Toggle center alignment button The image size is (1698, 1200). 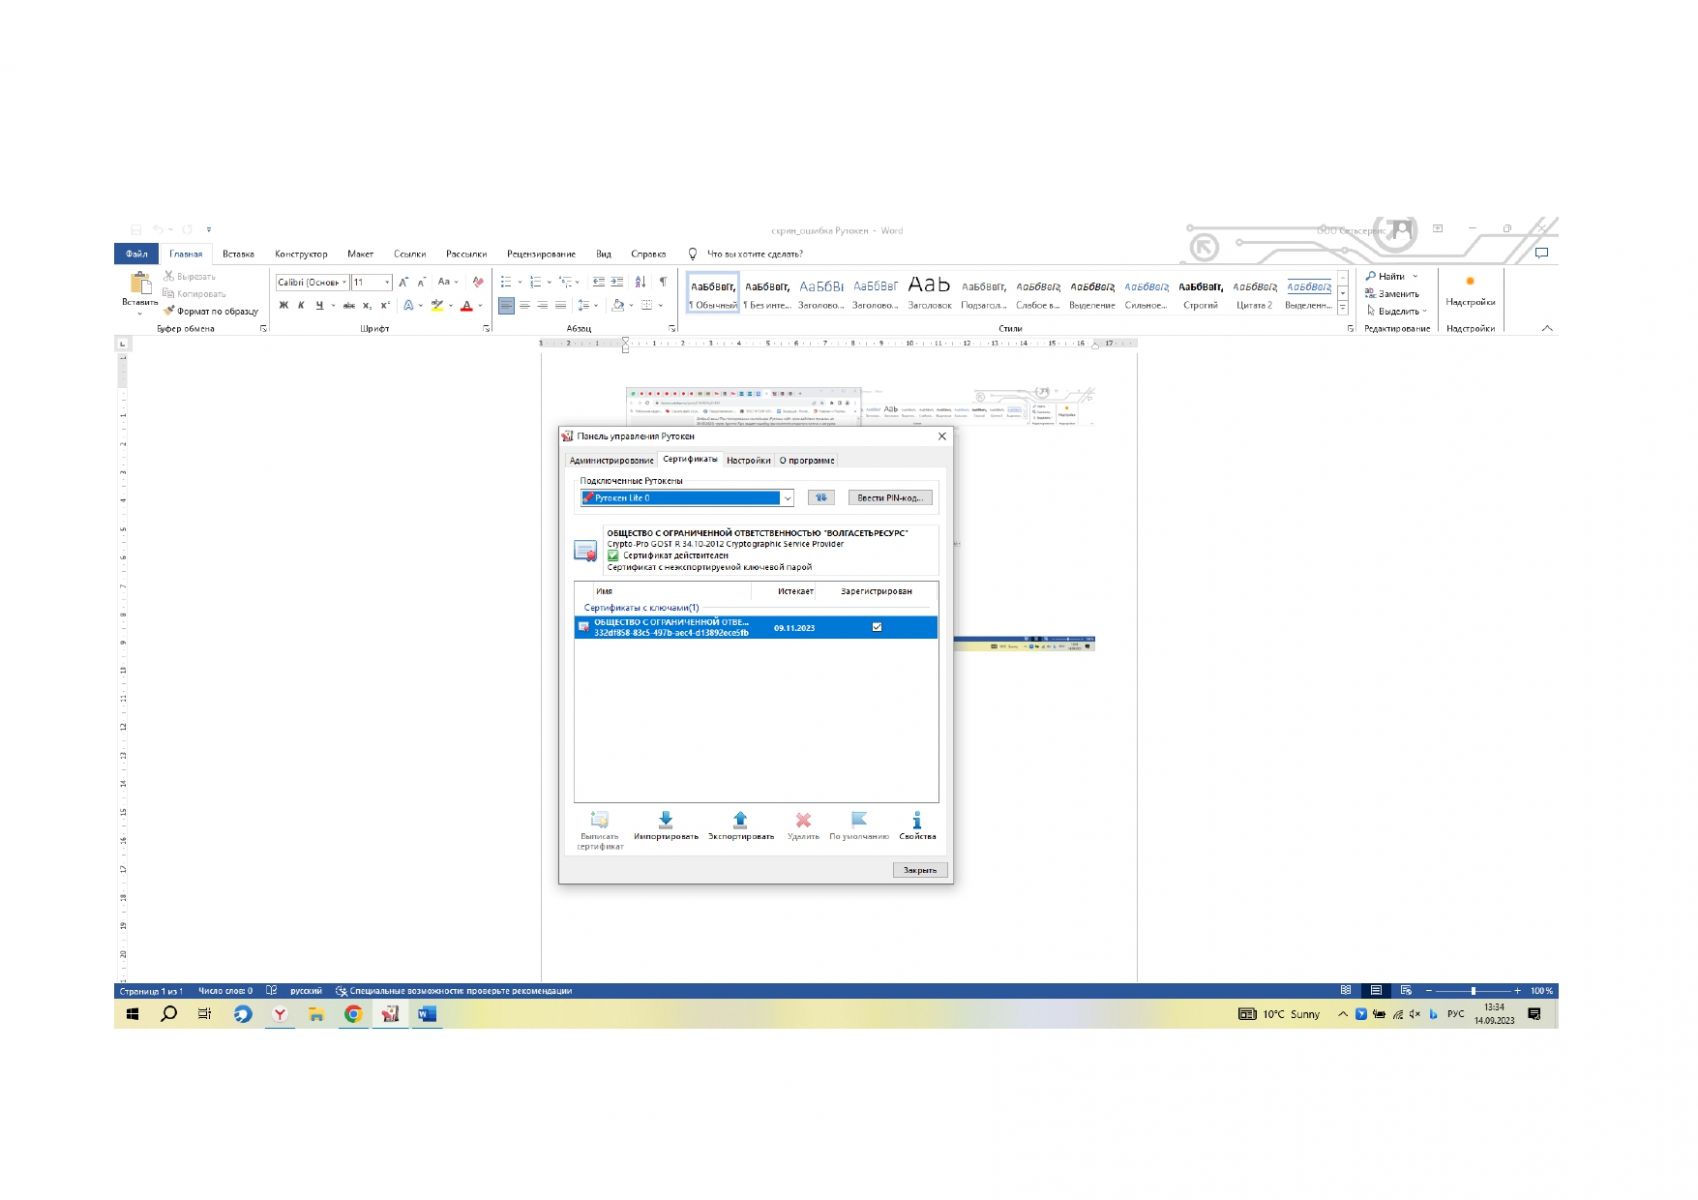point(524,305)
